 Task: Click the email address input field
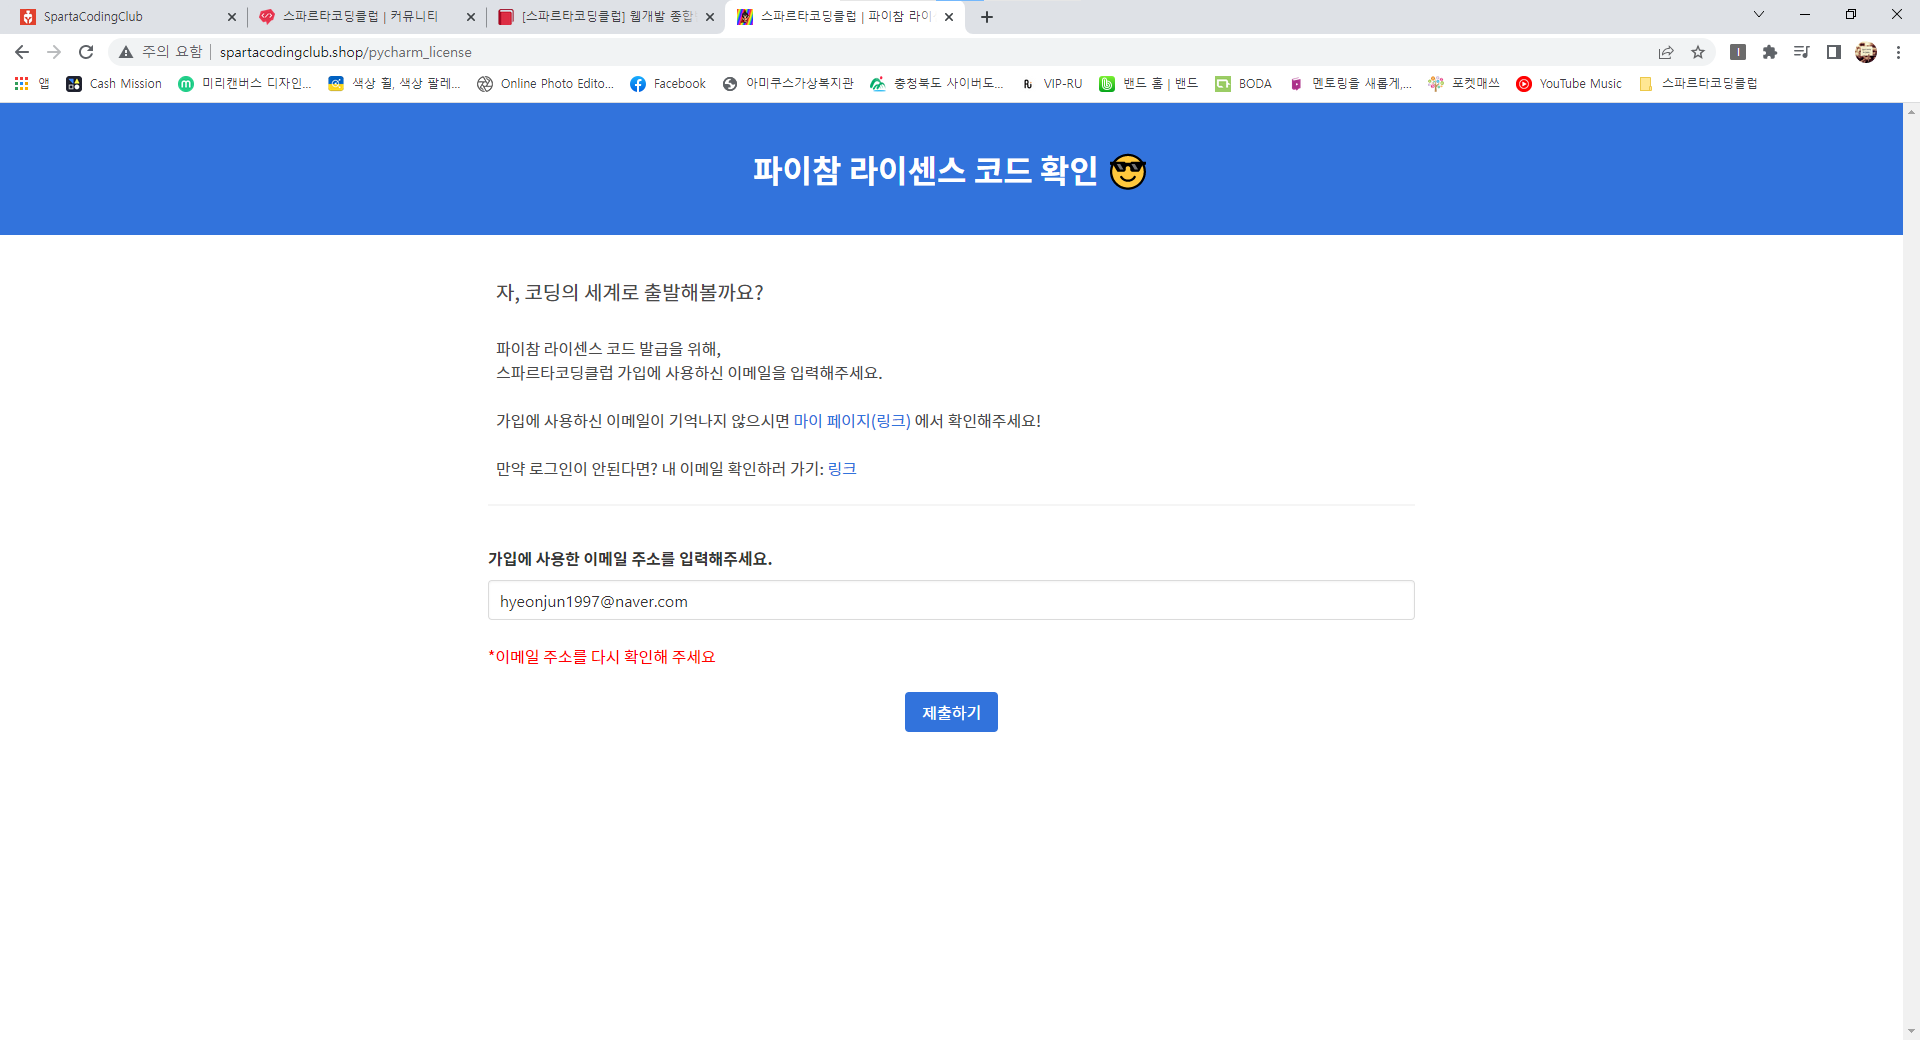pyautogui.click(x=951, y=600)
